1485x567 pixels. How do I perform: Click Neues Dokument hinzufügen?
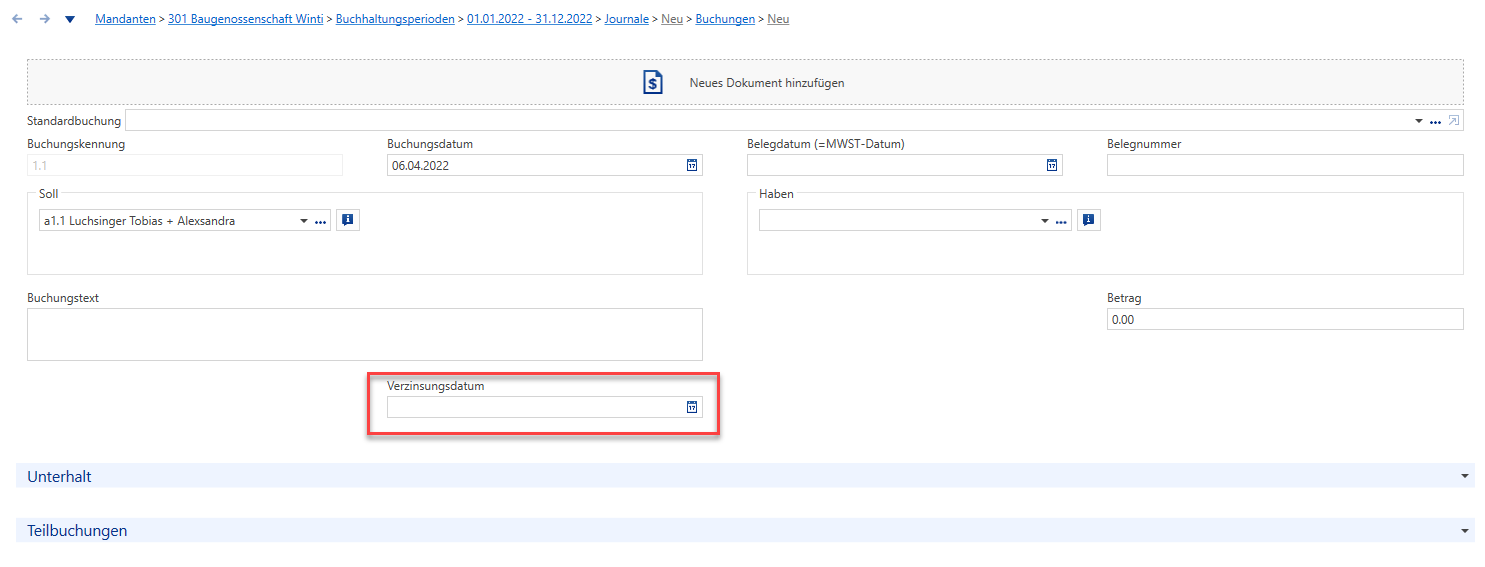(767, 83)
